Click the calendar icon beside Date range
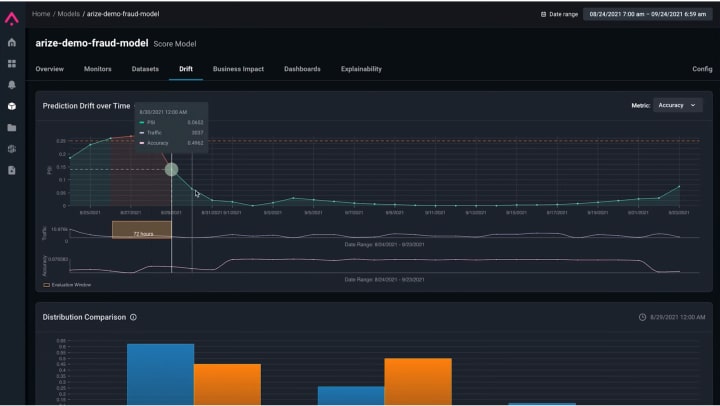The height and width of the screenshot is (406, 720). point(543,14)
